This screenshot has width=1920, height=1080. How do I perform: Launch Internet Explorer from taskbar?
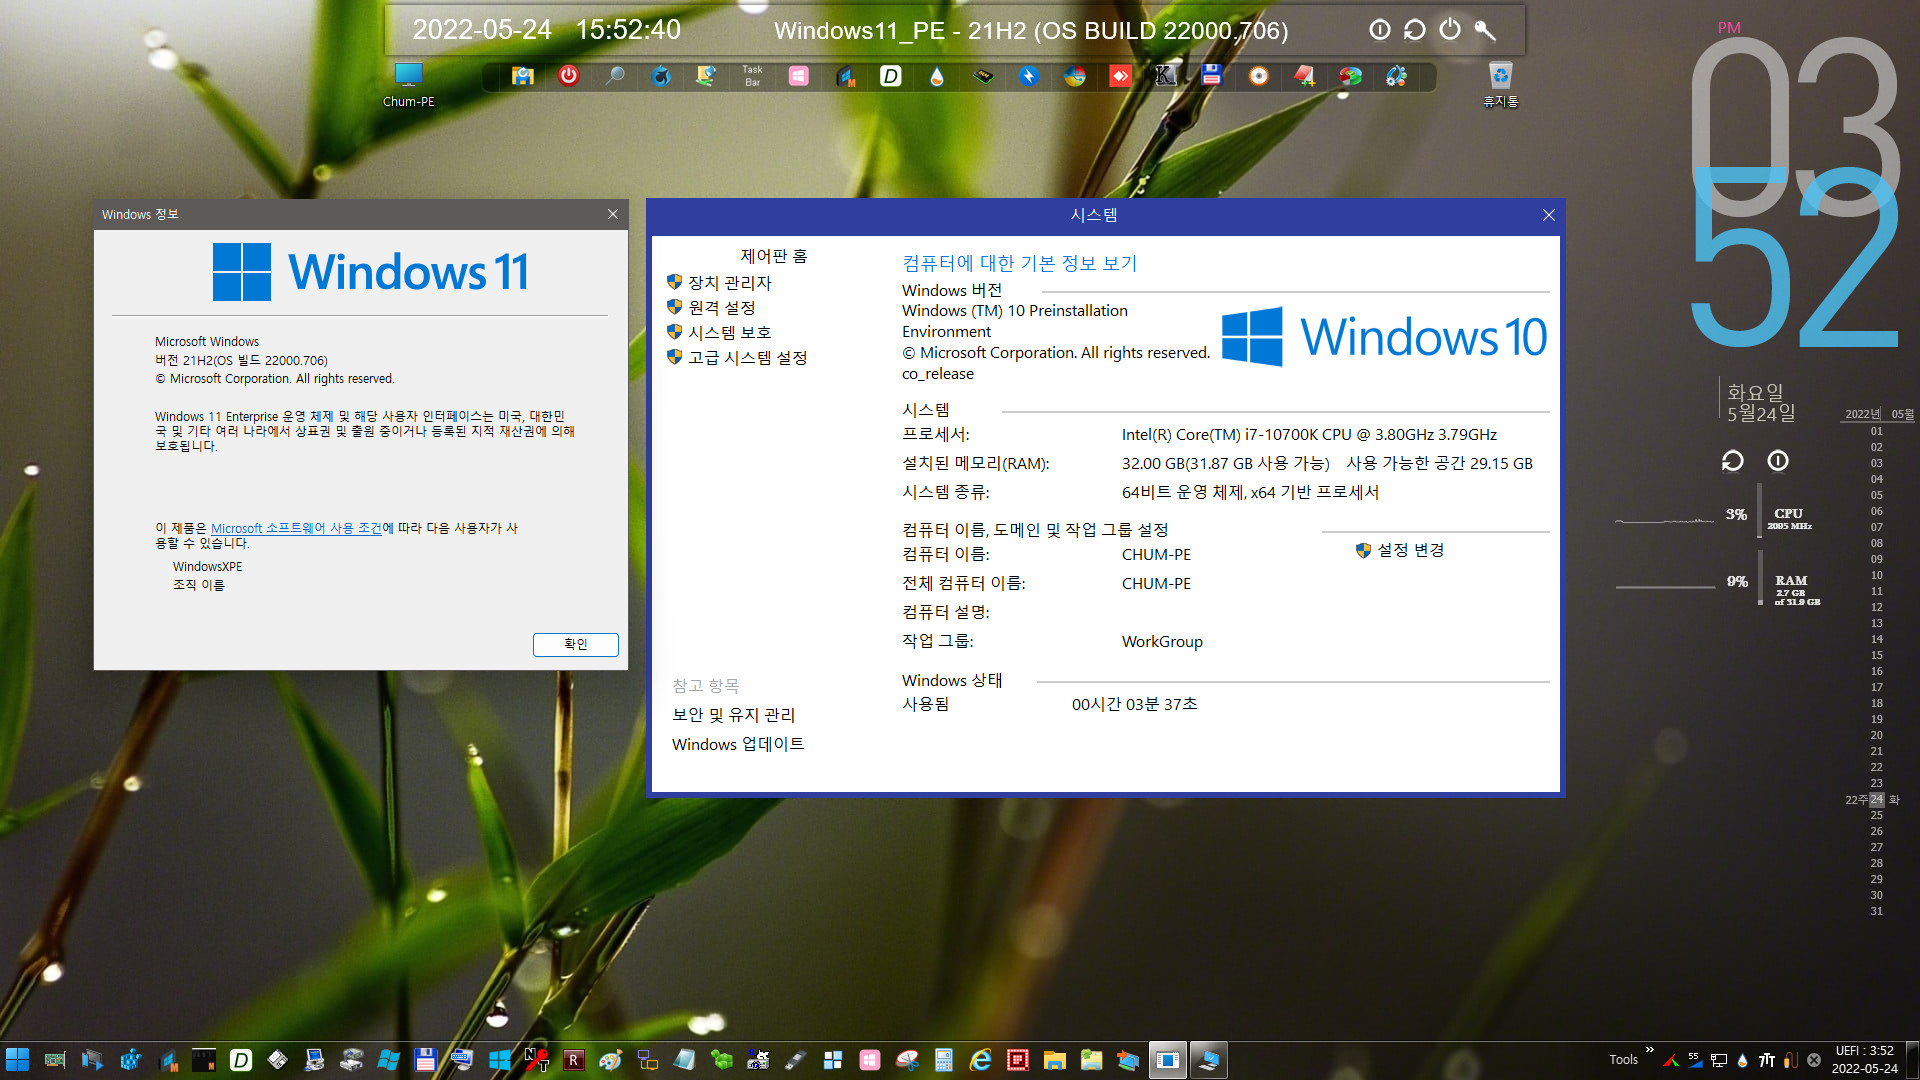point(980,1060)
